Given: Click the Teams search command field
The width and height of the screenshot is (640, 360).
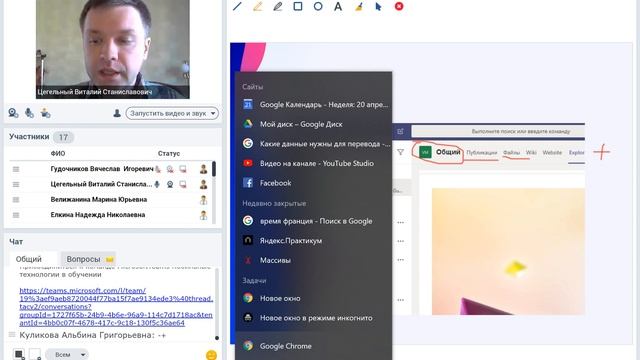Looking at the screenshot, I should [x=498, y=131].
